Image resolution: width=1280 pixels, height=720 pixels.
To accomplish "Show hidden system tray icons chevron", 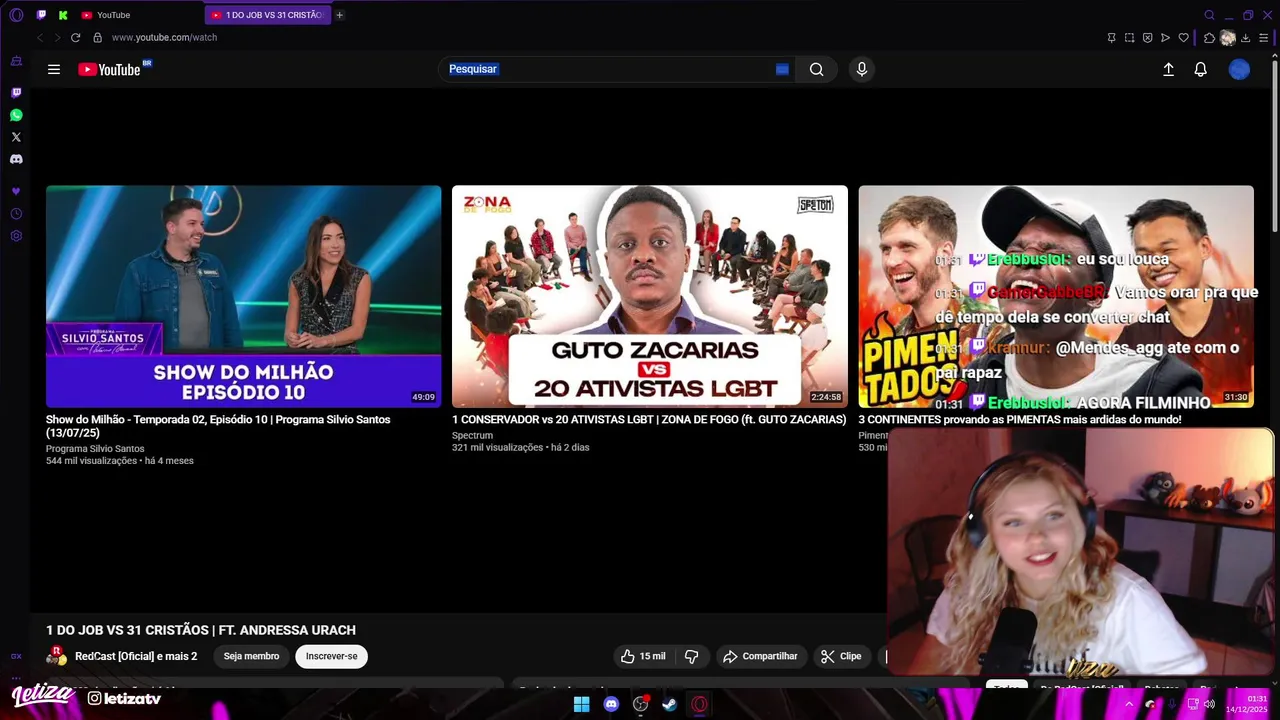I will click(1129, 704).
